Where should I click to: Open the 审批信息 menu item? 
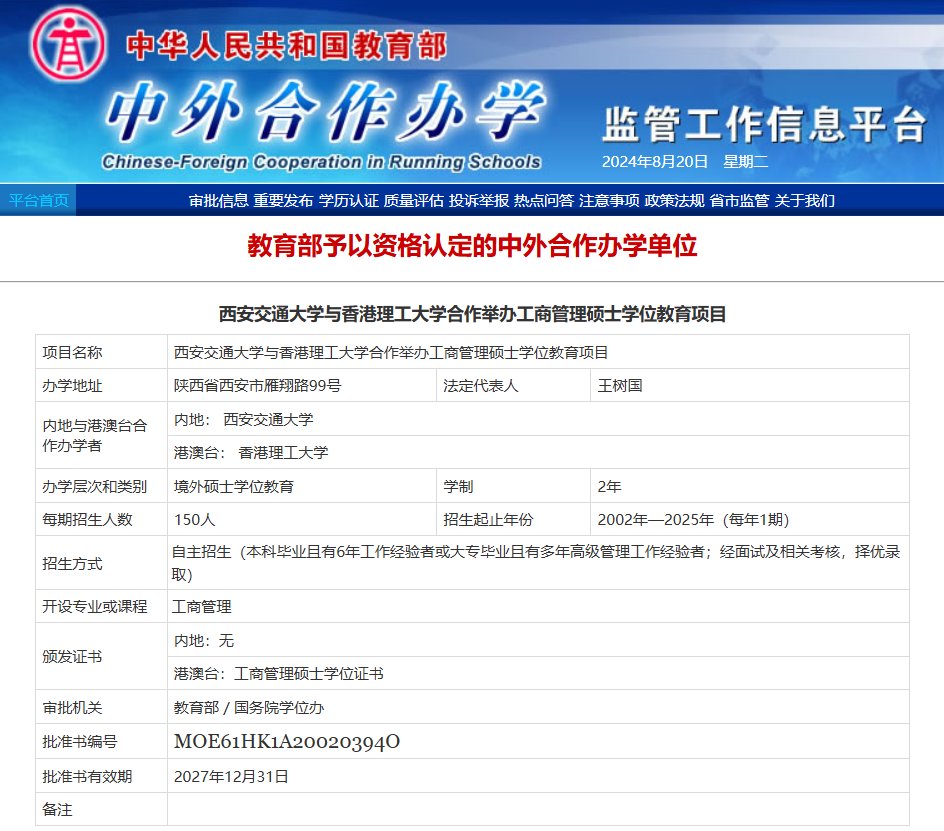point(218,200)
